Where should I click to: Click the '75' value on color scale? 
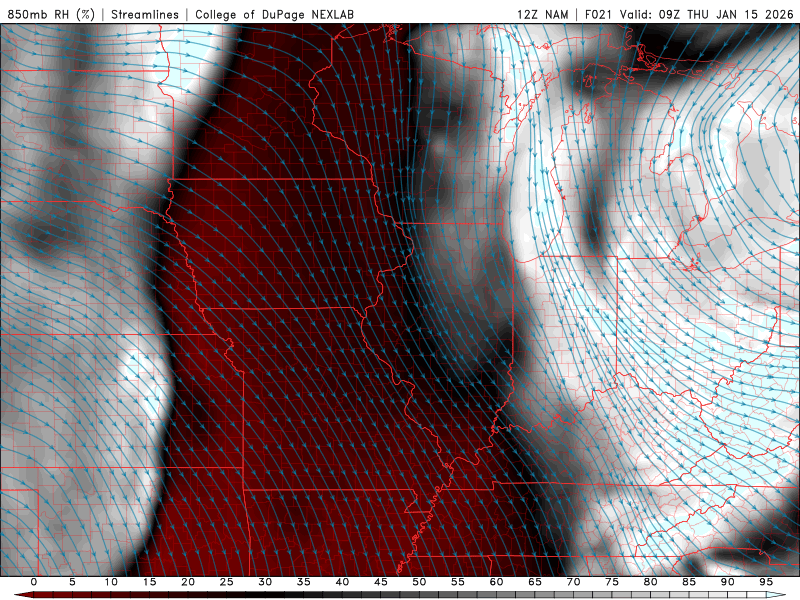click(x=612, y=582)
